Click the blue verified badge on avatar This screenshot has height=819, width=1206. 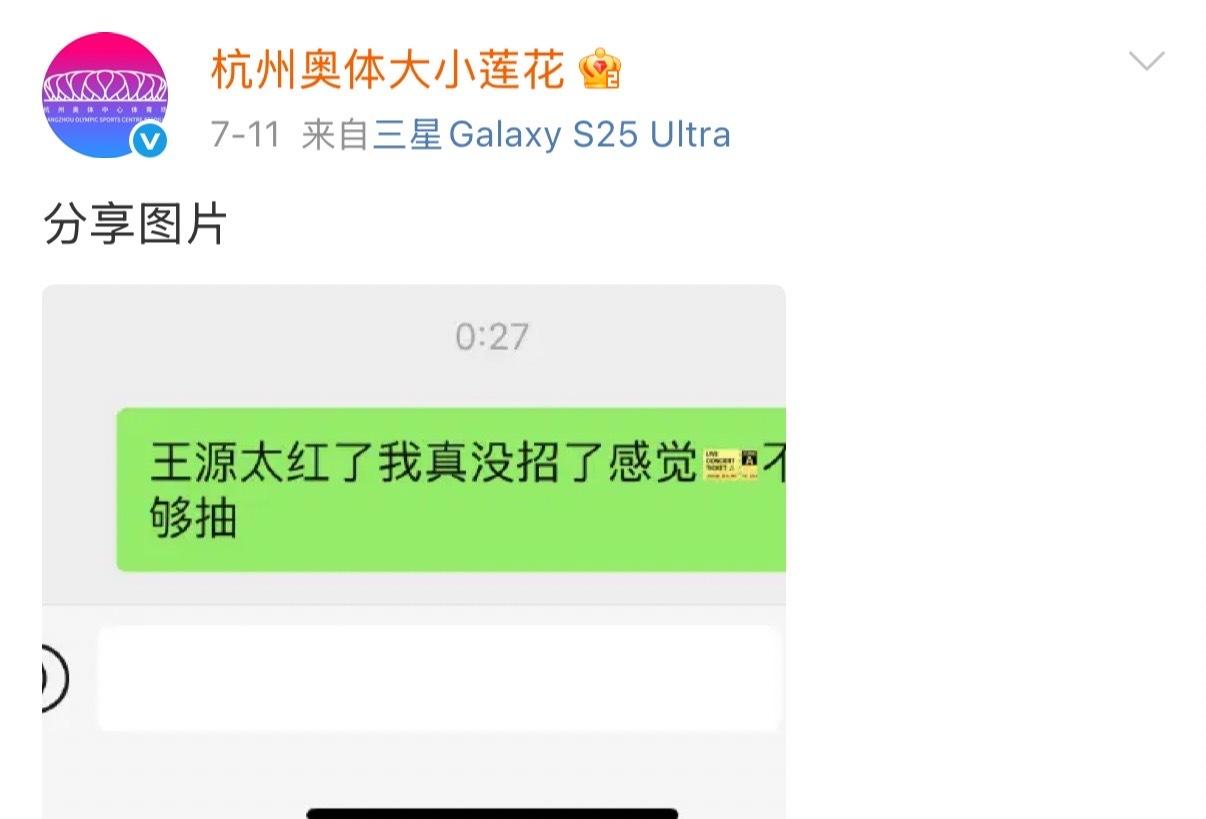[x=150, y=142]
